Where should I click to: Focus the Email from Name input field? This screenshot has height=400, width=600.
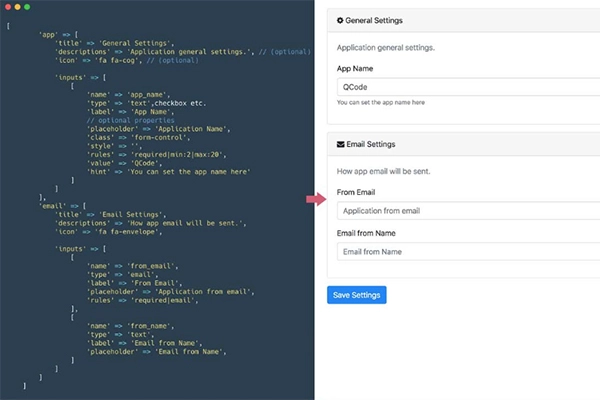click(x=468, y=251)
